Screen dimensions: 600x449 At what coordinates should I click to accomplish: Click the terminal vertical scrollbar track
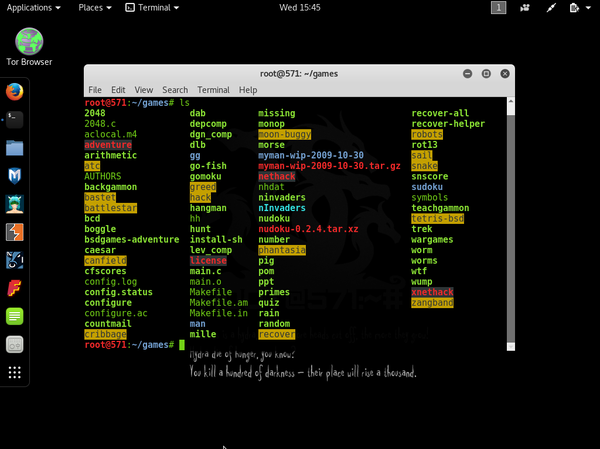pyautogui.click(x=510, y=228)
